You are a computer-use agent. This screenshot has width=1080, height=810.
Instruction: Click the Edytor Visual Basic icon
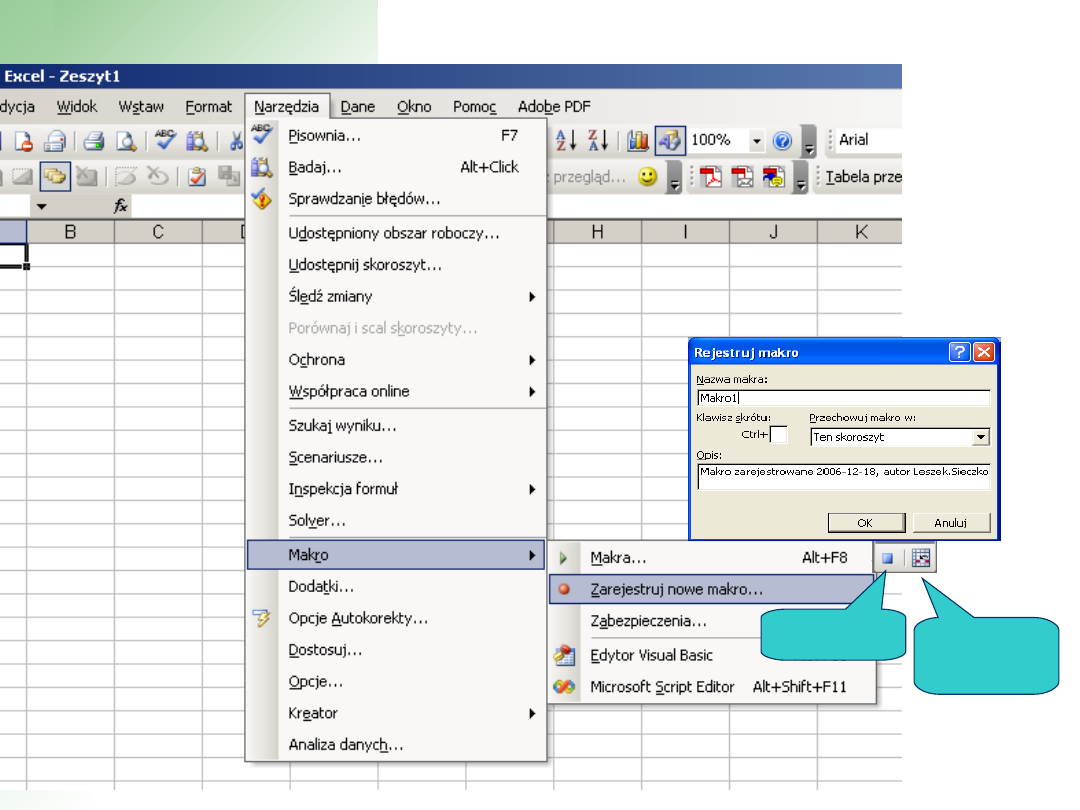564,655
